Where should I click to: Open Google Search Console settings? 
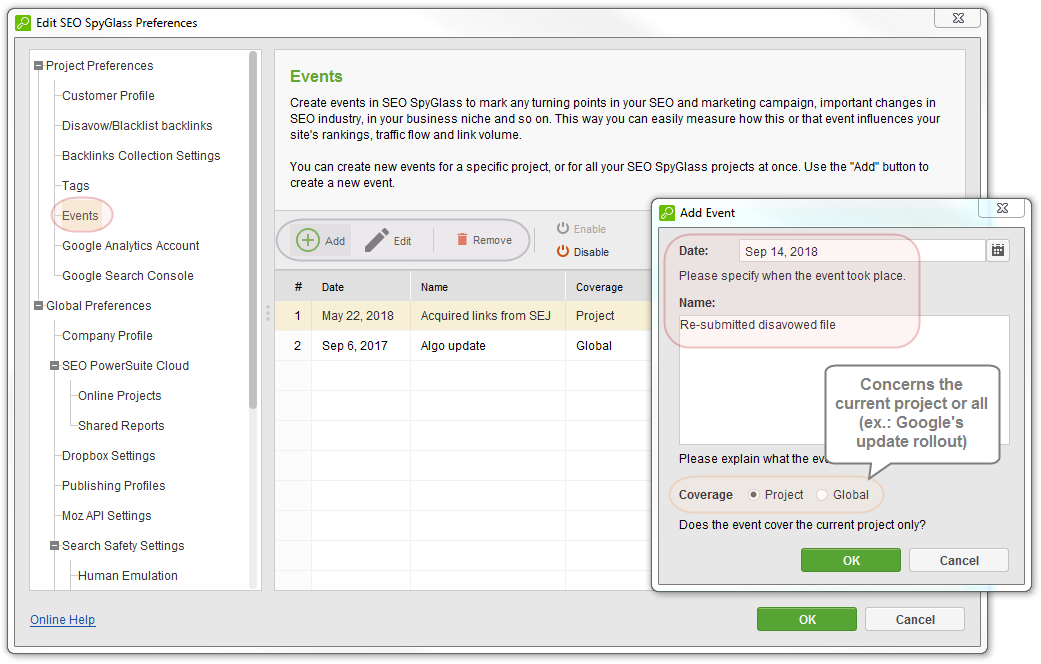point(128,276)
